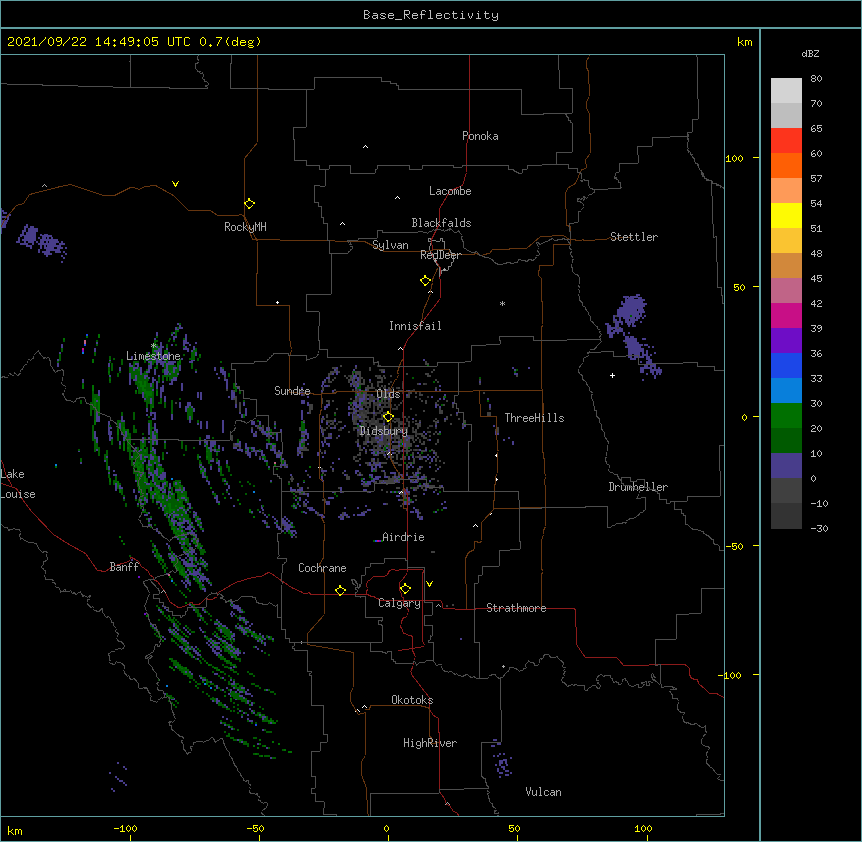
Task: Click the purple echo near Vulcan
Action: [502, 761]
